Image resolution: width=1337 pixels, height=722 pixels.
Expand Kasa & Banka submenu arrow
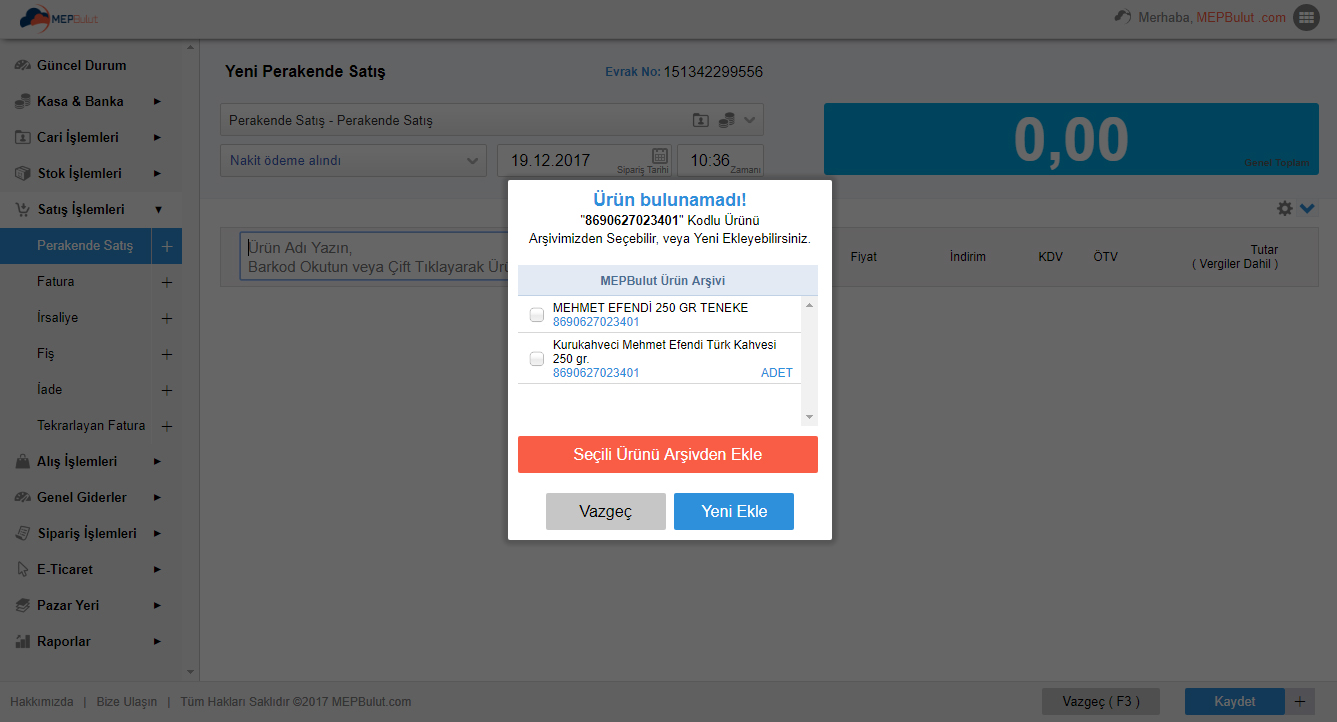157,101
